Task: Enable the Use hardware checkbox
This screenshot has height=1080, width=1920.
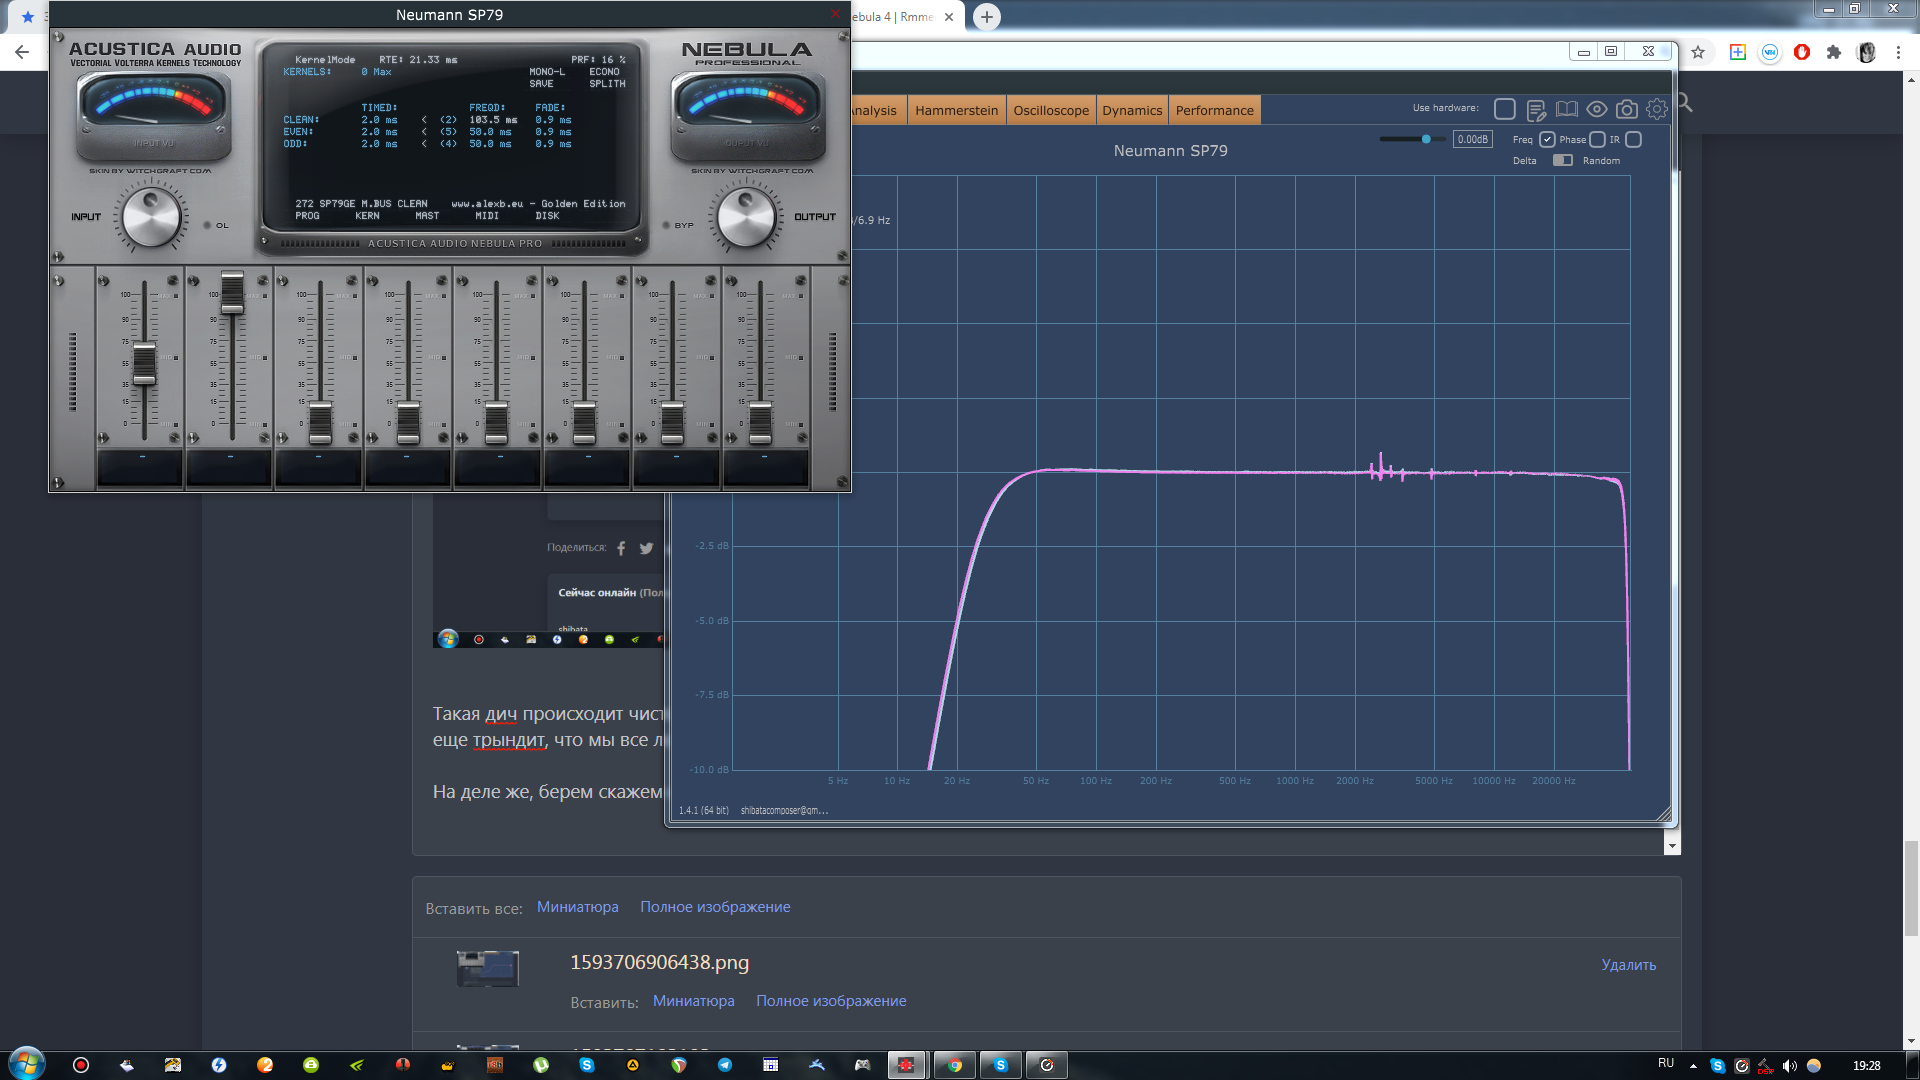Action: pos(1505,109)
